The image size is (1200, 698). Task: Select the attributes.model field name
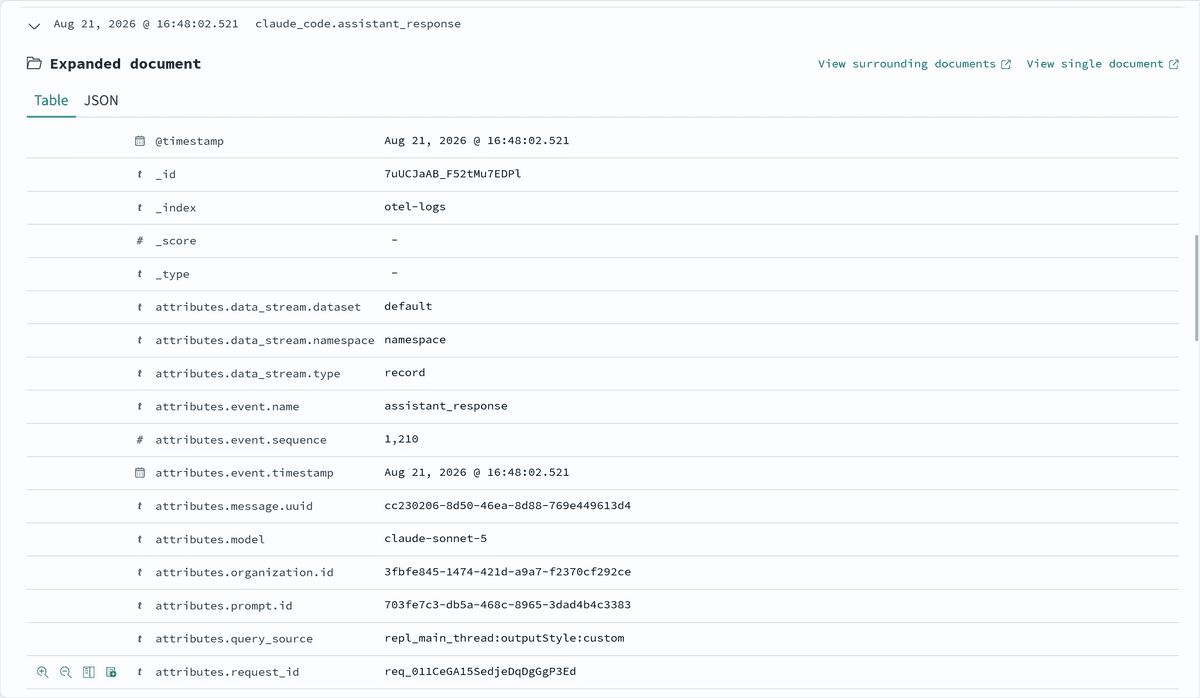click(x=210, y=540)
